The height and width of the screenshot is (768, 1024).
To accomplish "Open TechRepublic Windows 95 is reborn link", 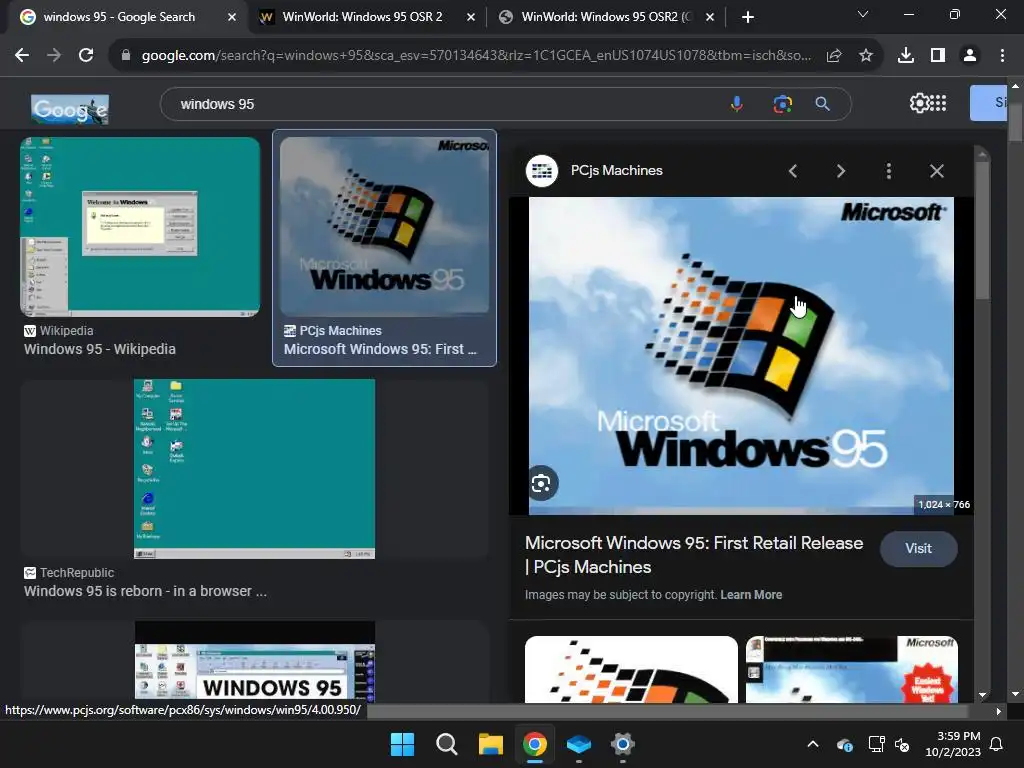I will 145,591.
